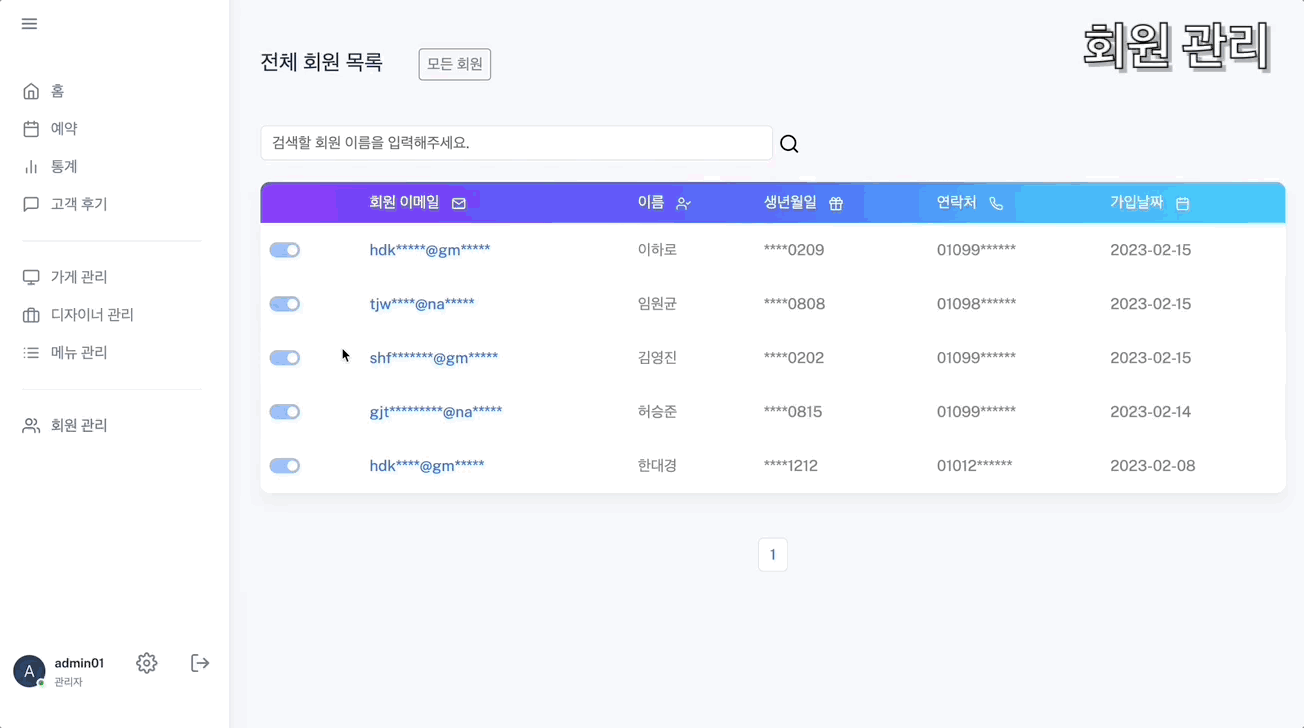Open the hamburger menu icon
This screenshot has height=728, width=1304.
tap(29, 24)
